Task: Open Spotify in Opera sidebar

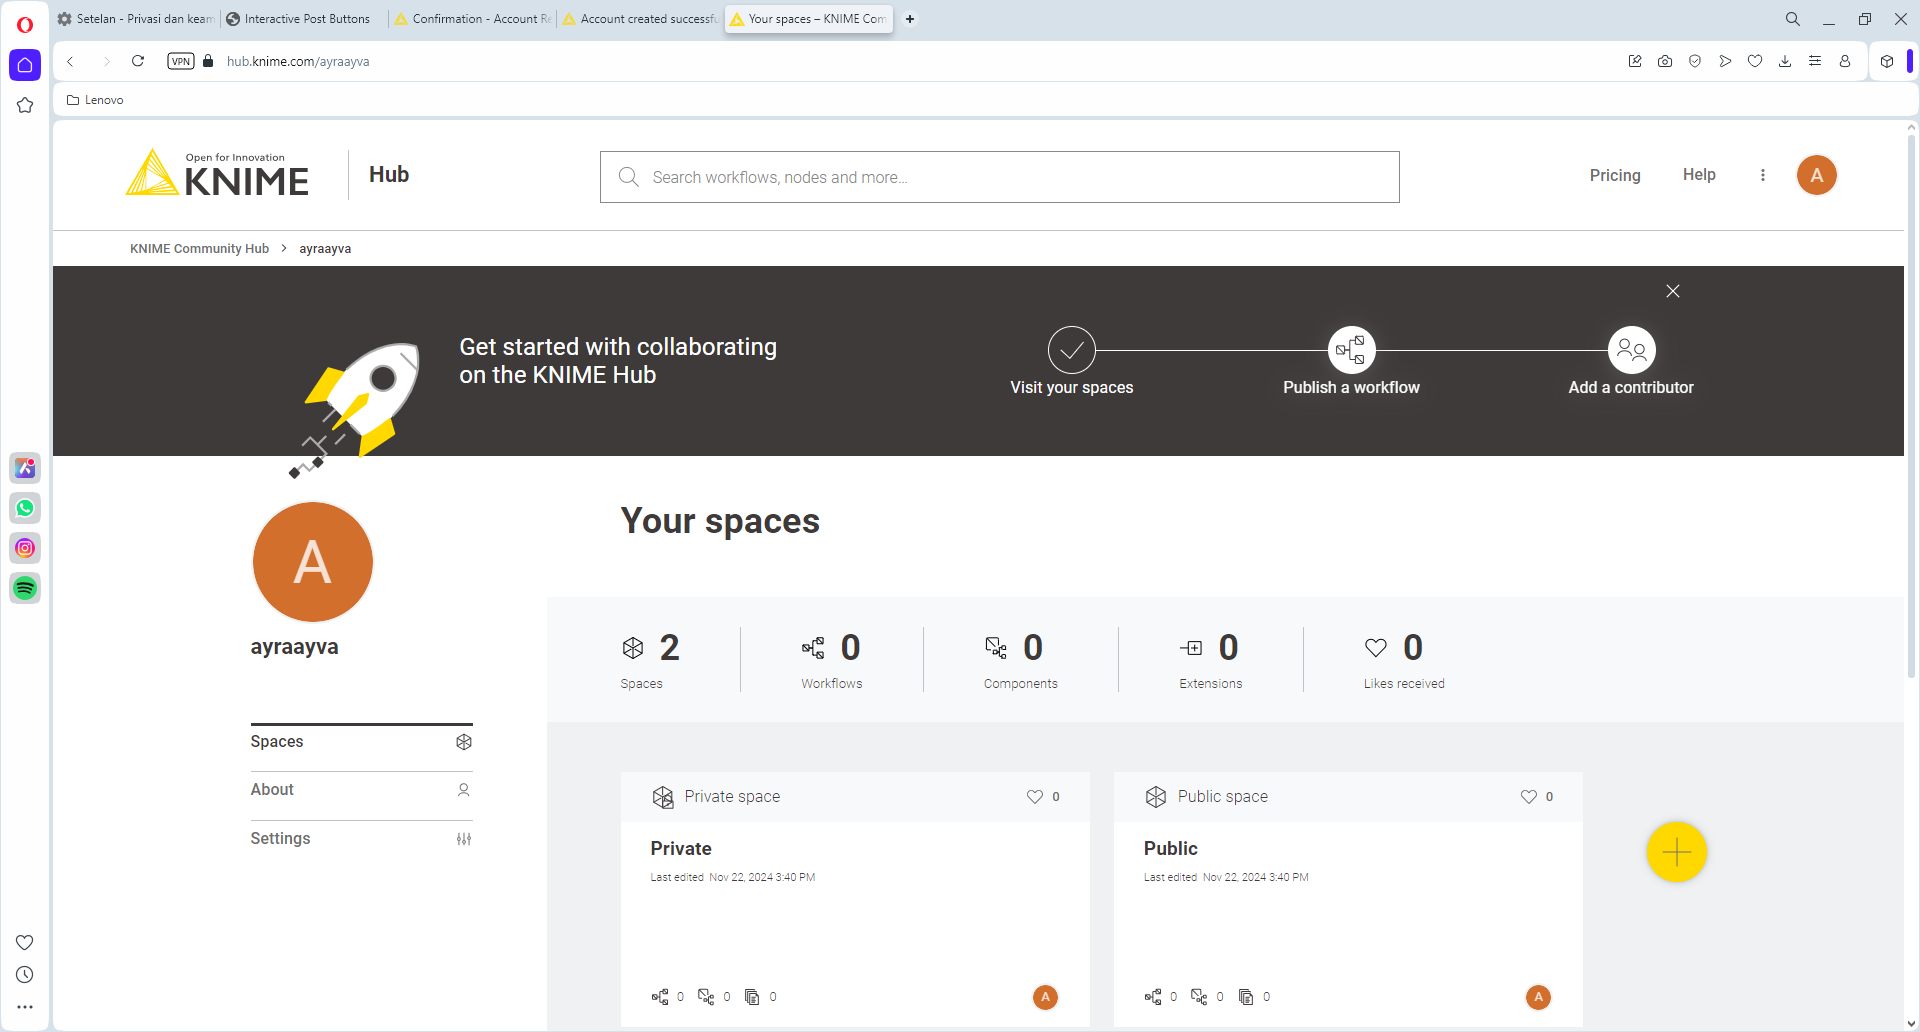Action: point(25,588)
